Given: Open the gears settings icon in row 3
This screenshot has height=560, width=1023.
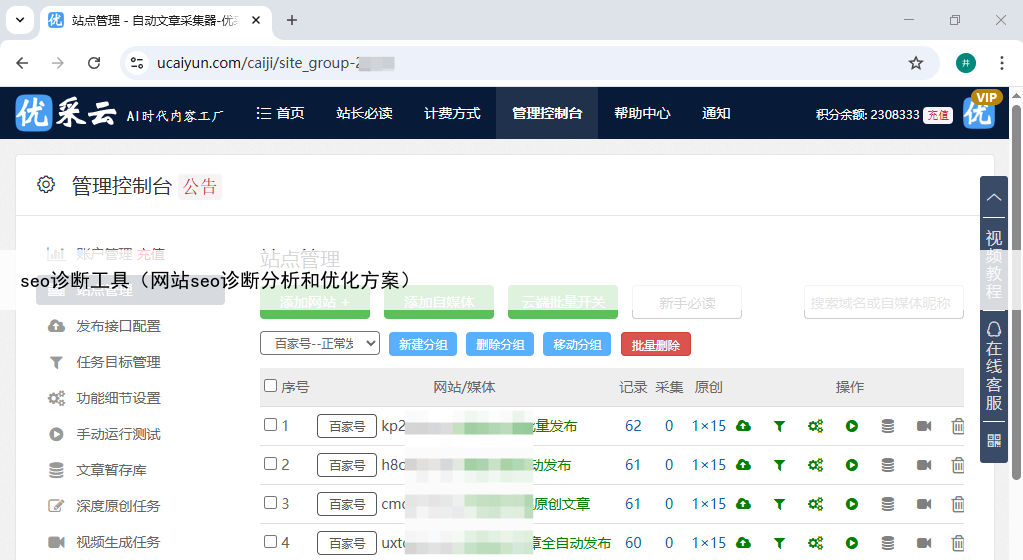Looking at the screenshot, I should click(x=815, y=504).
